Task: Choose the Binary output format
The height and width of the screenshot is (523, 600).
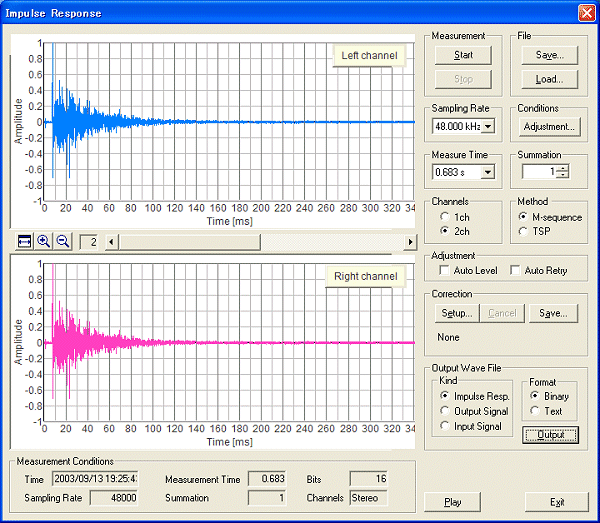Action: 549,396
